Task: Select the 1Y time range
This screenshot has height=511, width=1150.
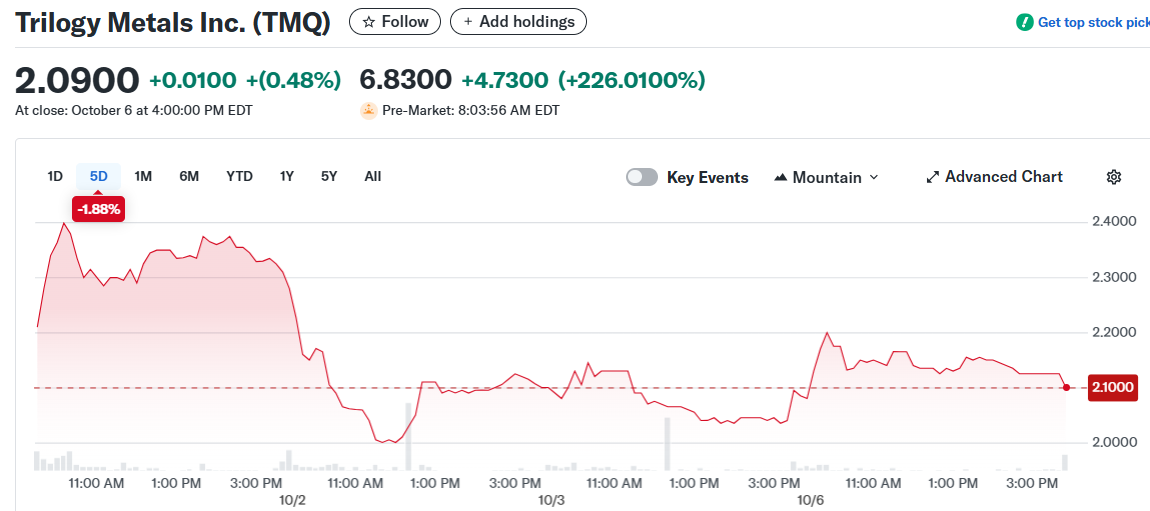Action: [x=287, y=176]
